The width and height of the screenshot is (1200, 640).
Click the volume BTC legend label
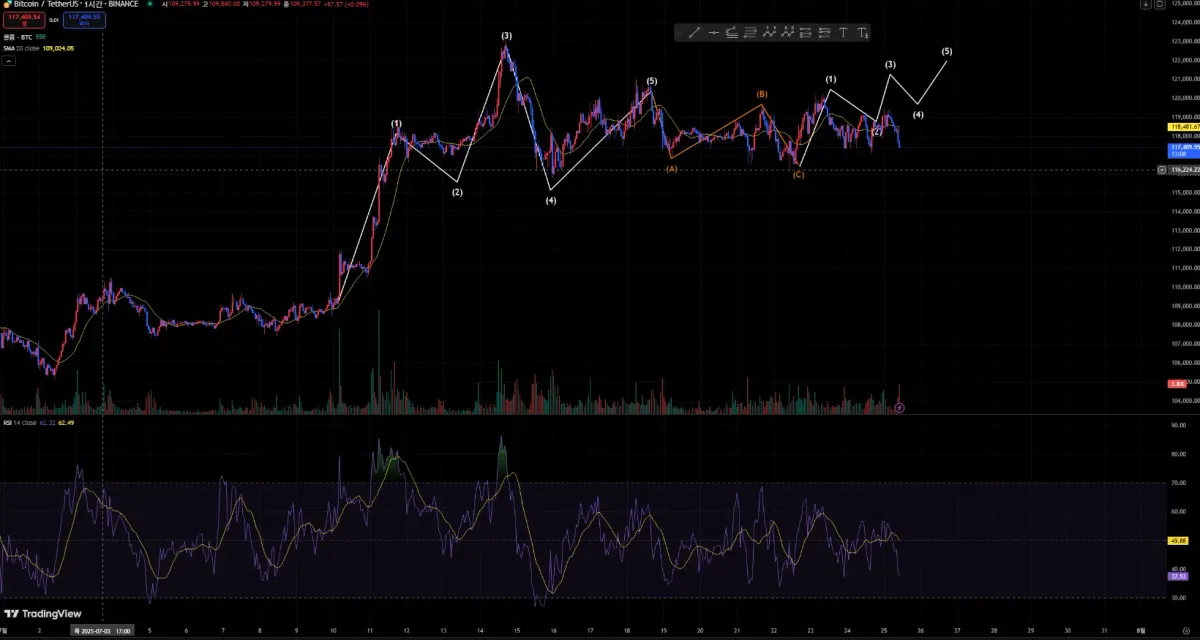coord(17,37)
